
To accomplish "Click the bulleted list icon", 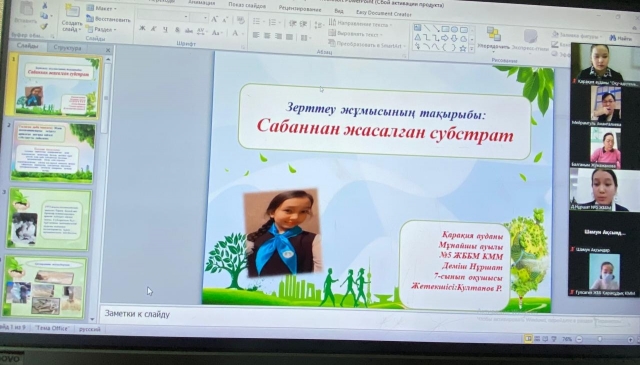I will [257, 21].
